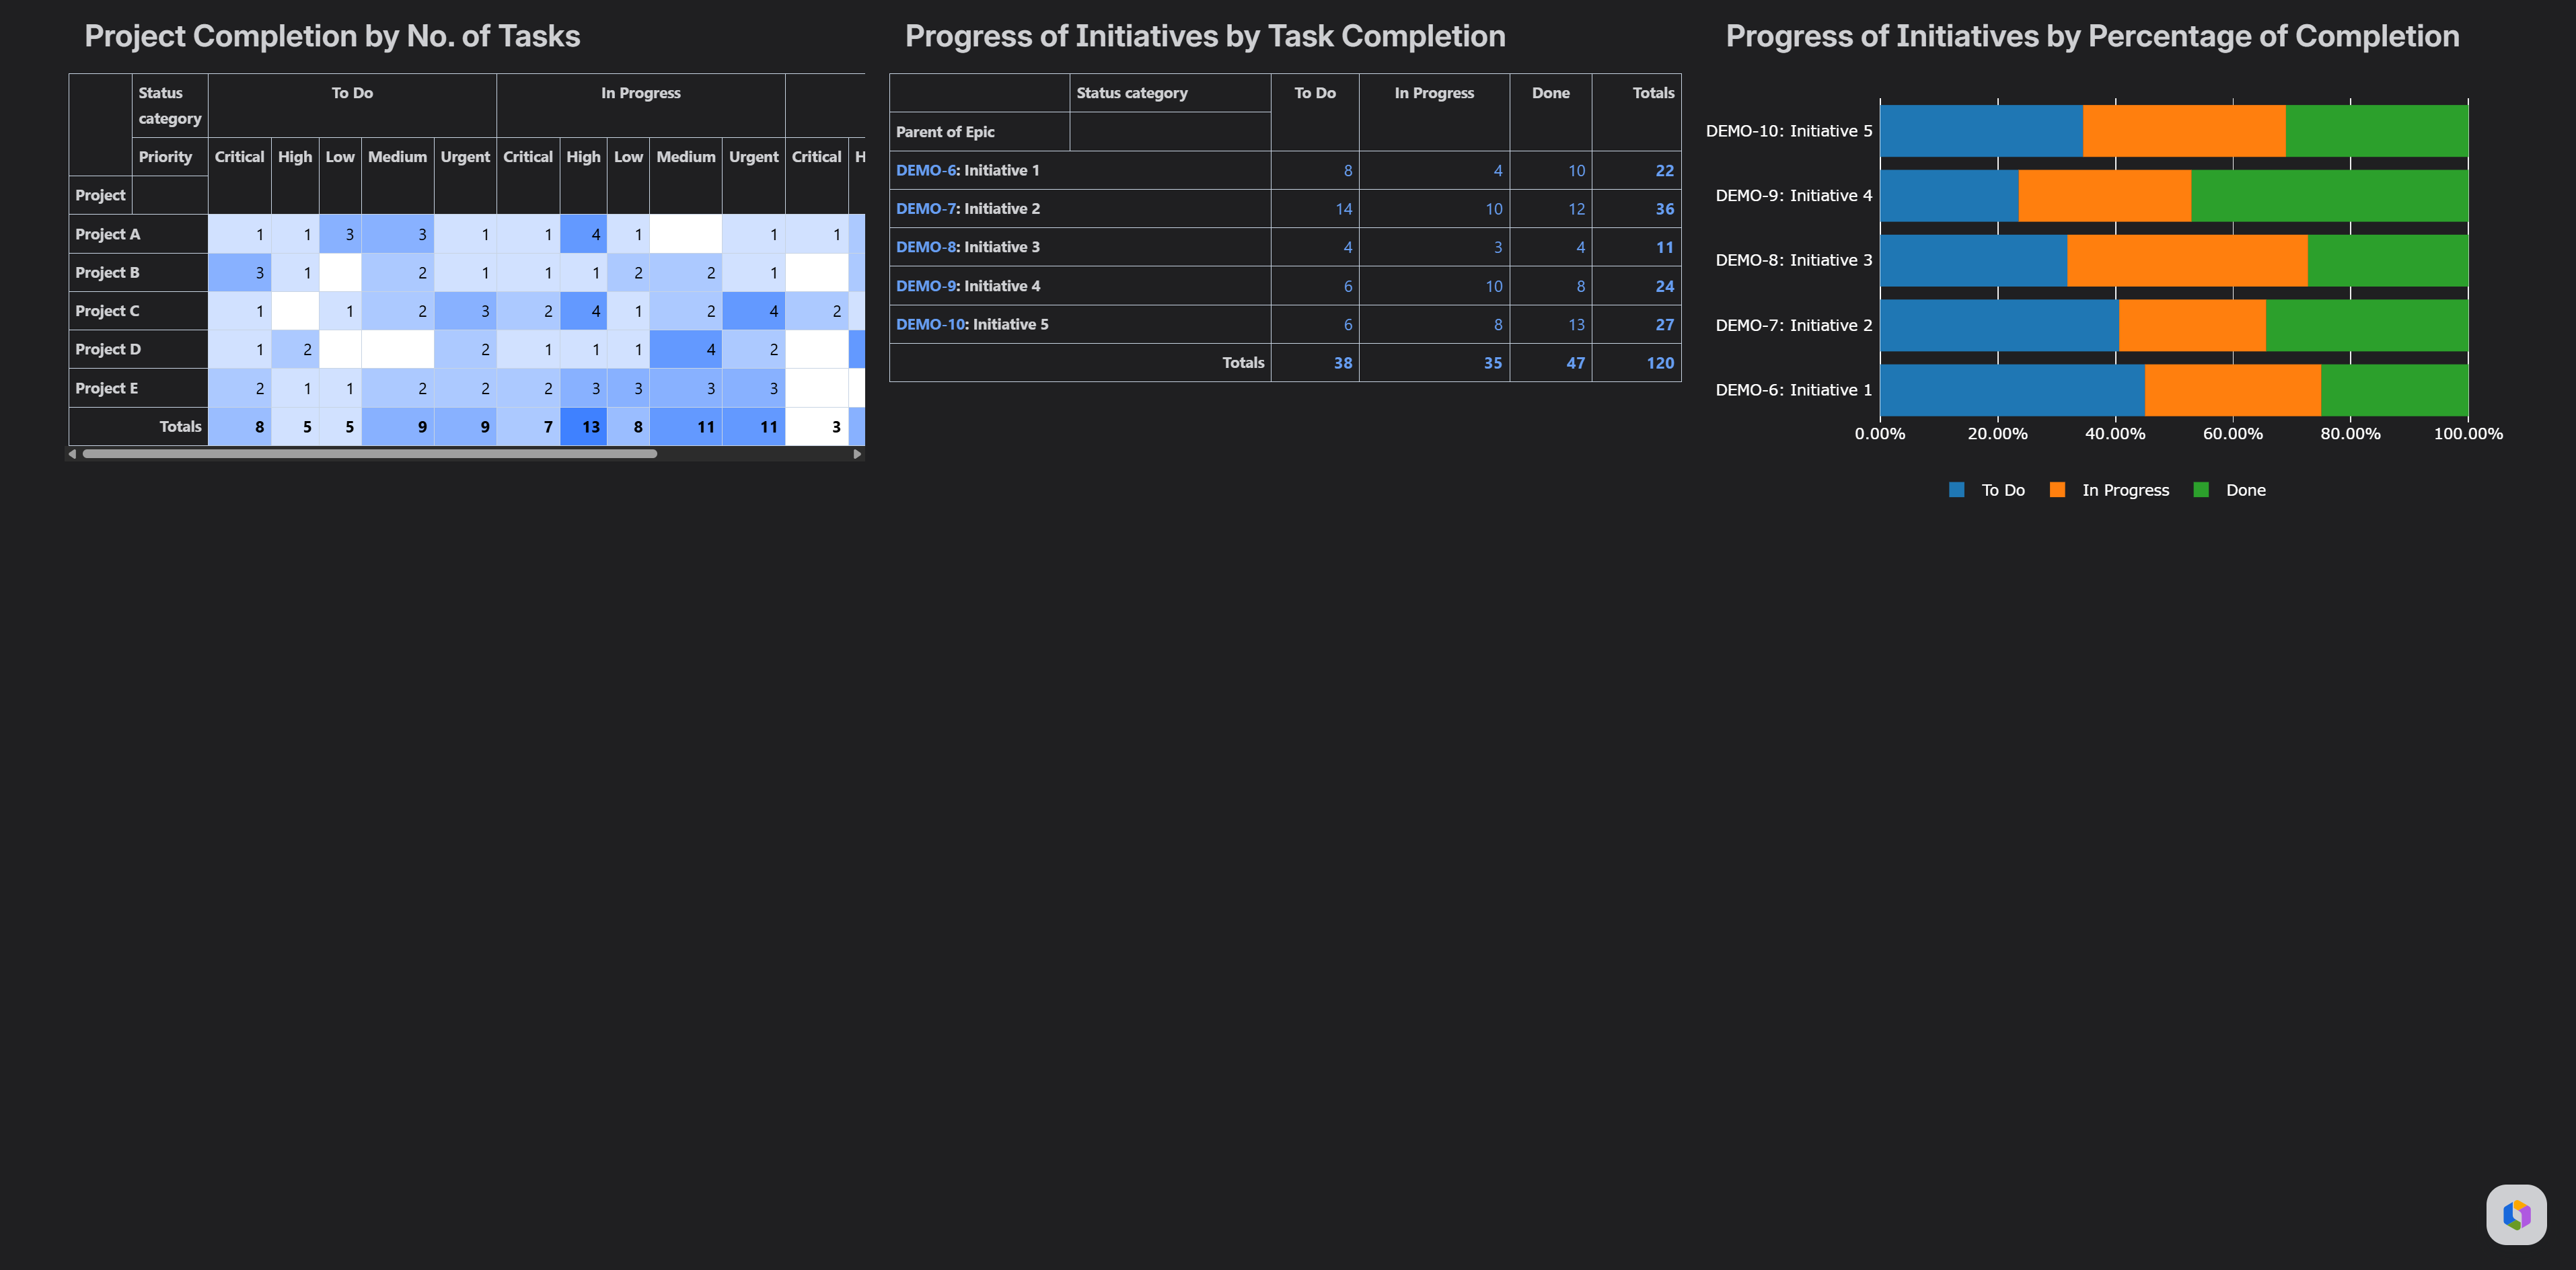Image resolution: width=2576 pixels, height=1270 pixels.
Task: Click the Project D row header
Action: click(138, 349)
